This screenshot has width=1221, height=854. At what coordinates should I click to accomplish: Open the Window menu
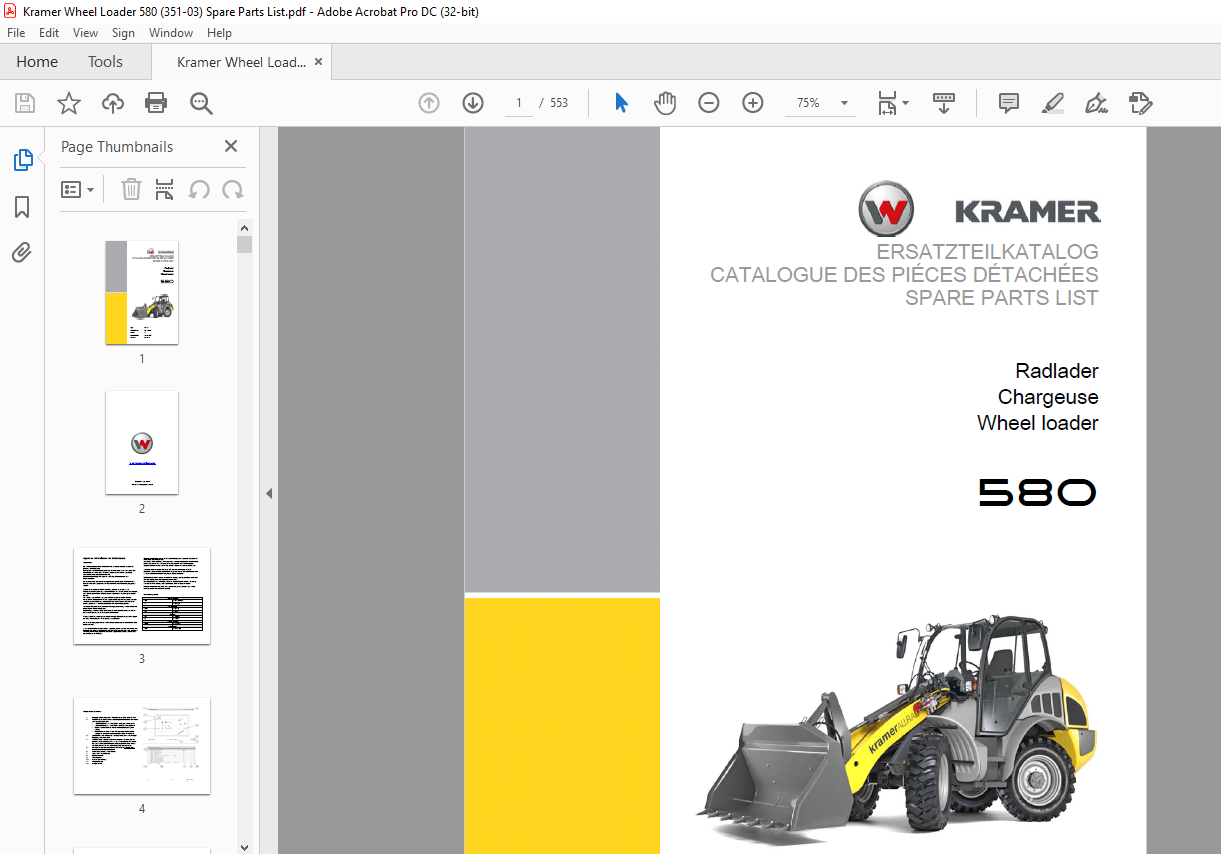(171, 33)
